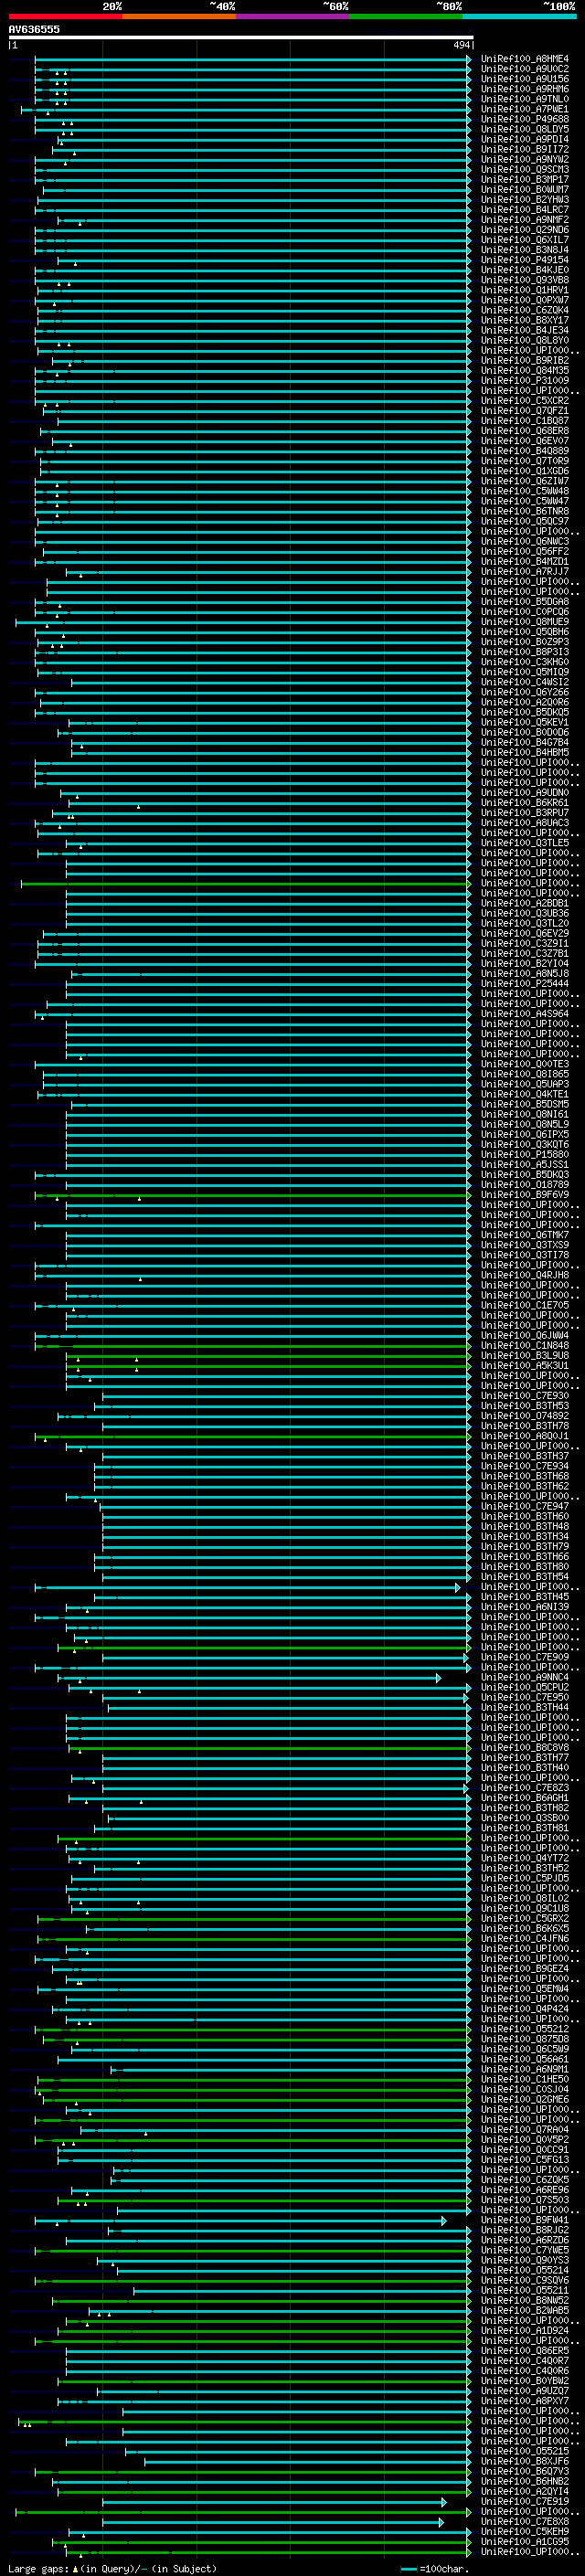Click the purple ~60% identity color bar
Image resolution: width=585 pixels, height=2576 pixels.
tap(293, 16)
